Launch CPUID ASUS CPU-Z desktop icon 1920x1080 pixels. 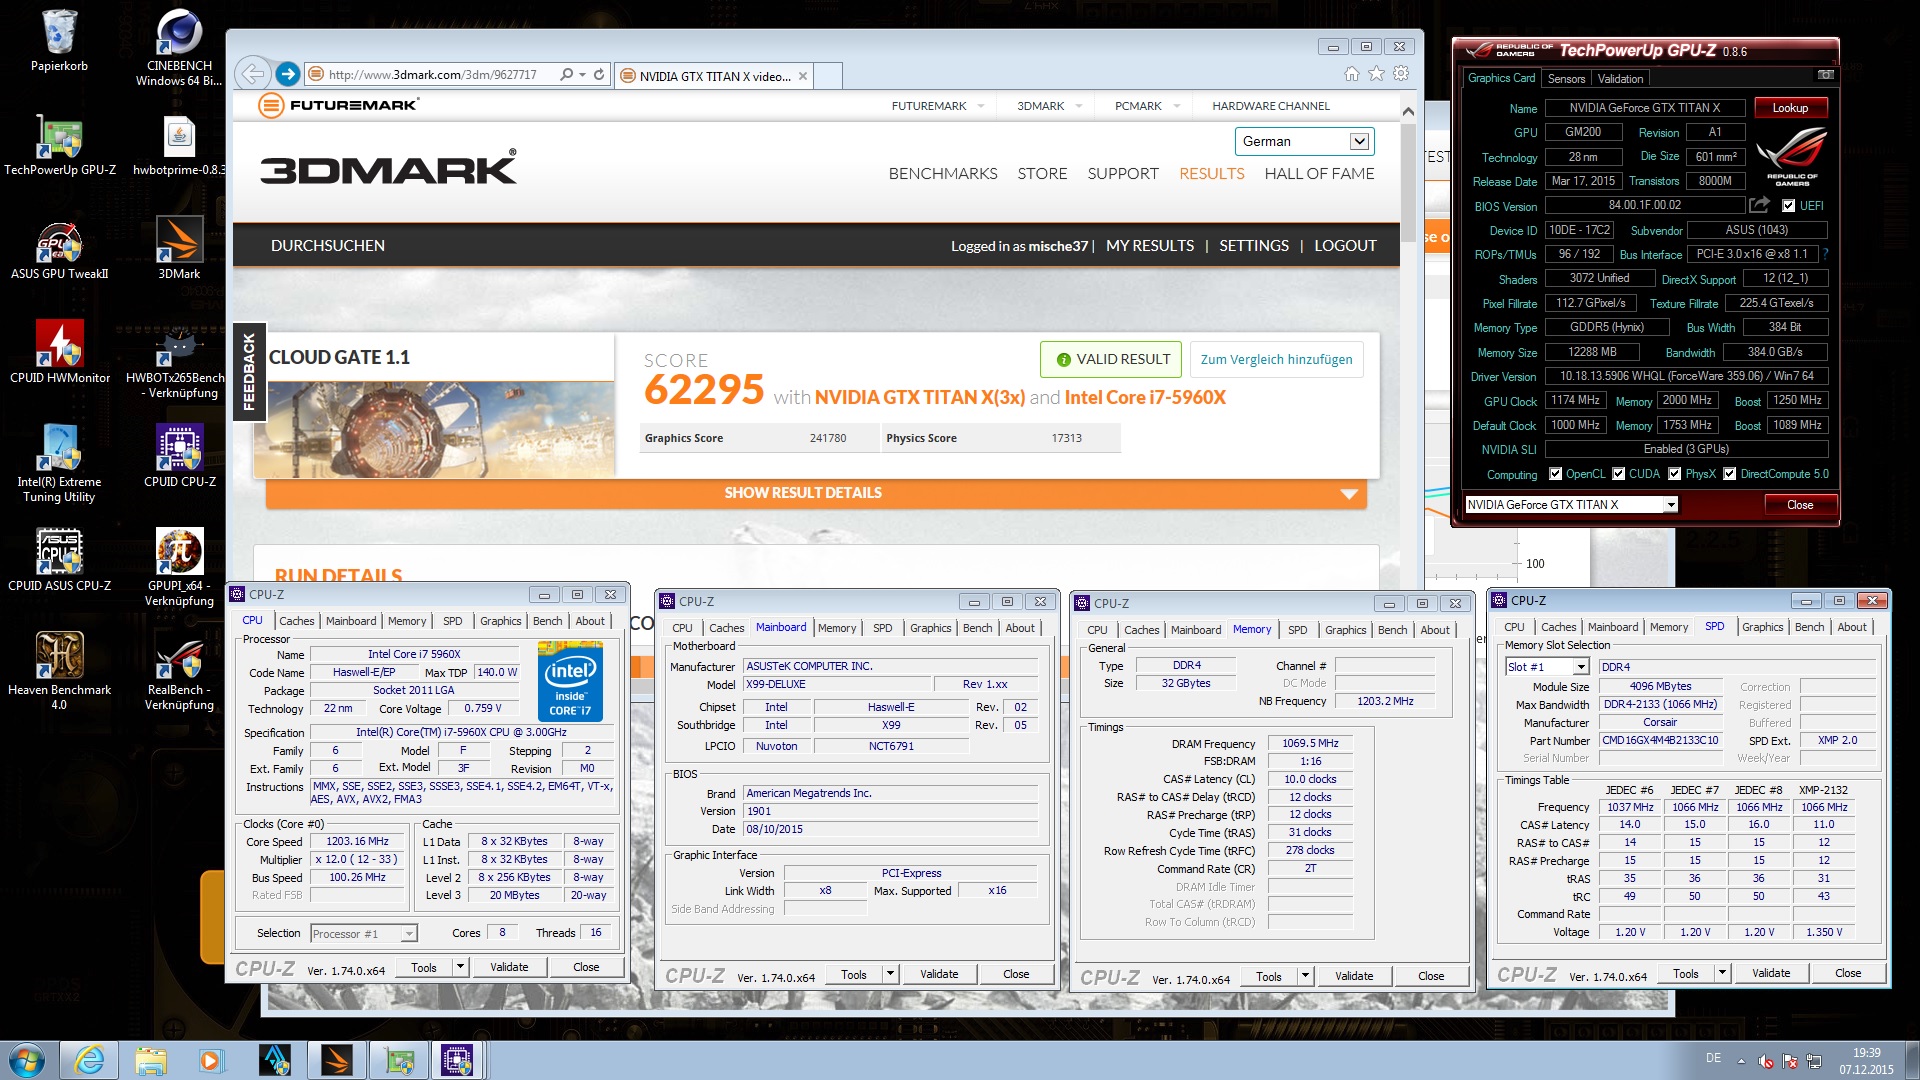[x=59, y=561]
